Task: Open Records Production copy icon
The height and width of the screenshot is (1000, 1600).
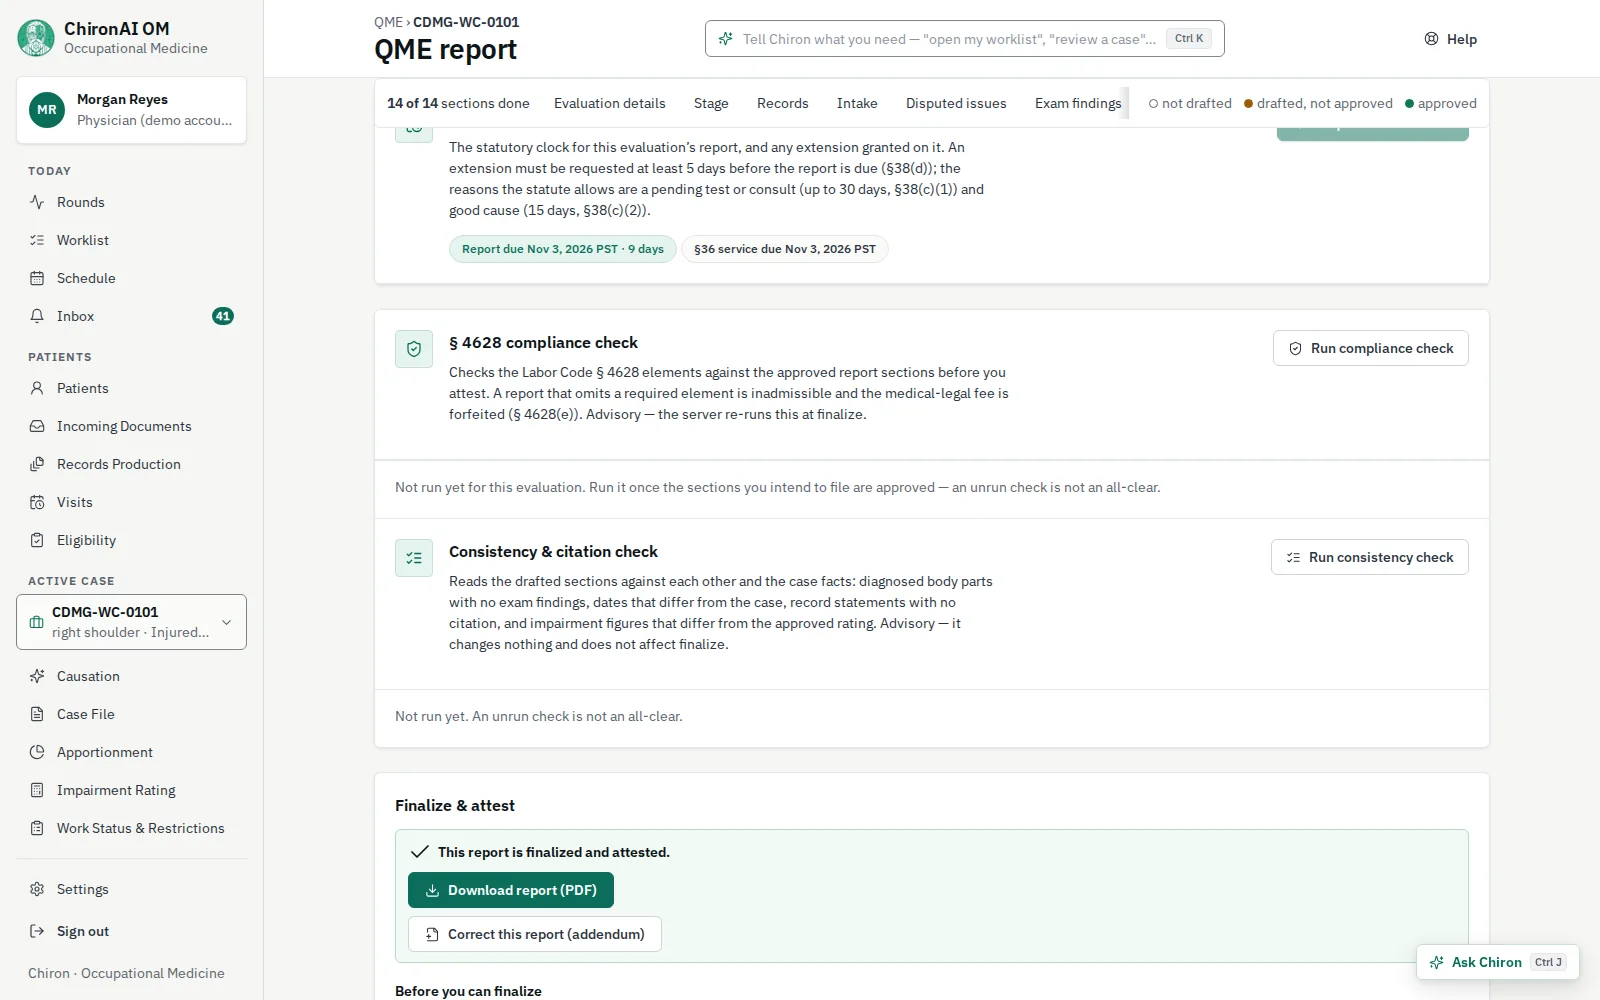Action: 37,464
